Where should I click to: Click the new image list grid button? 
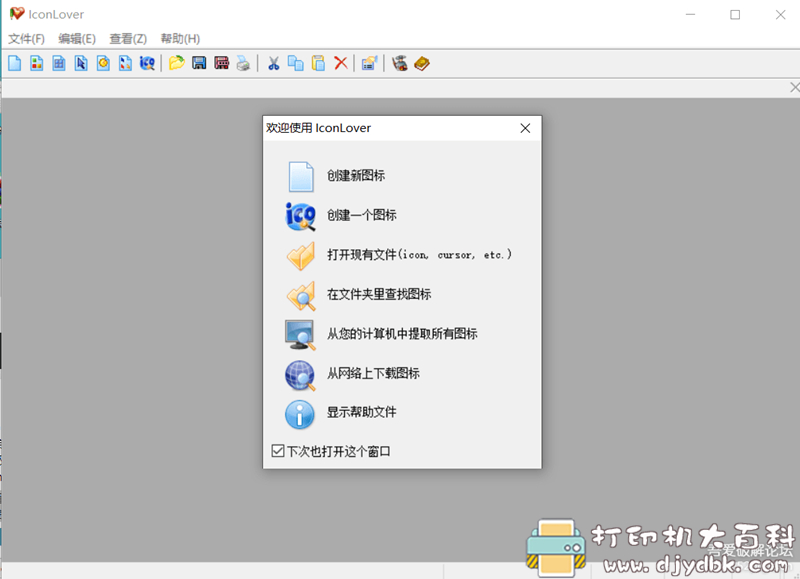tap(59, 63)
